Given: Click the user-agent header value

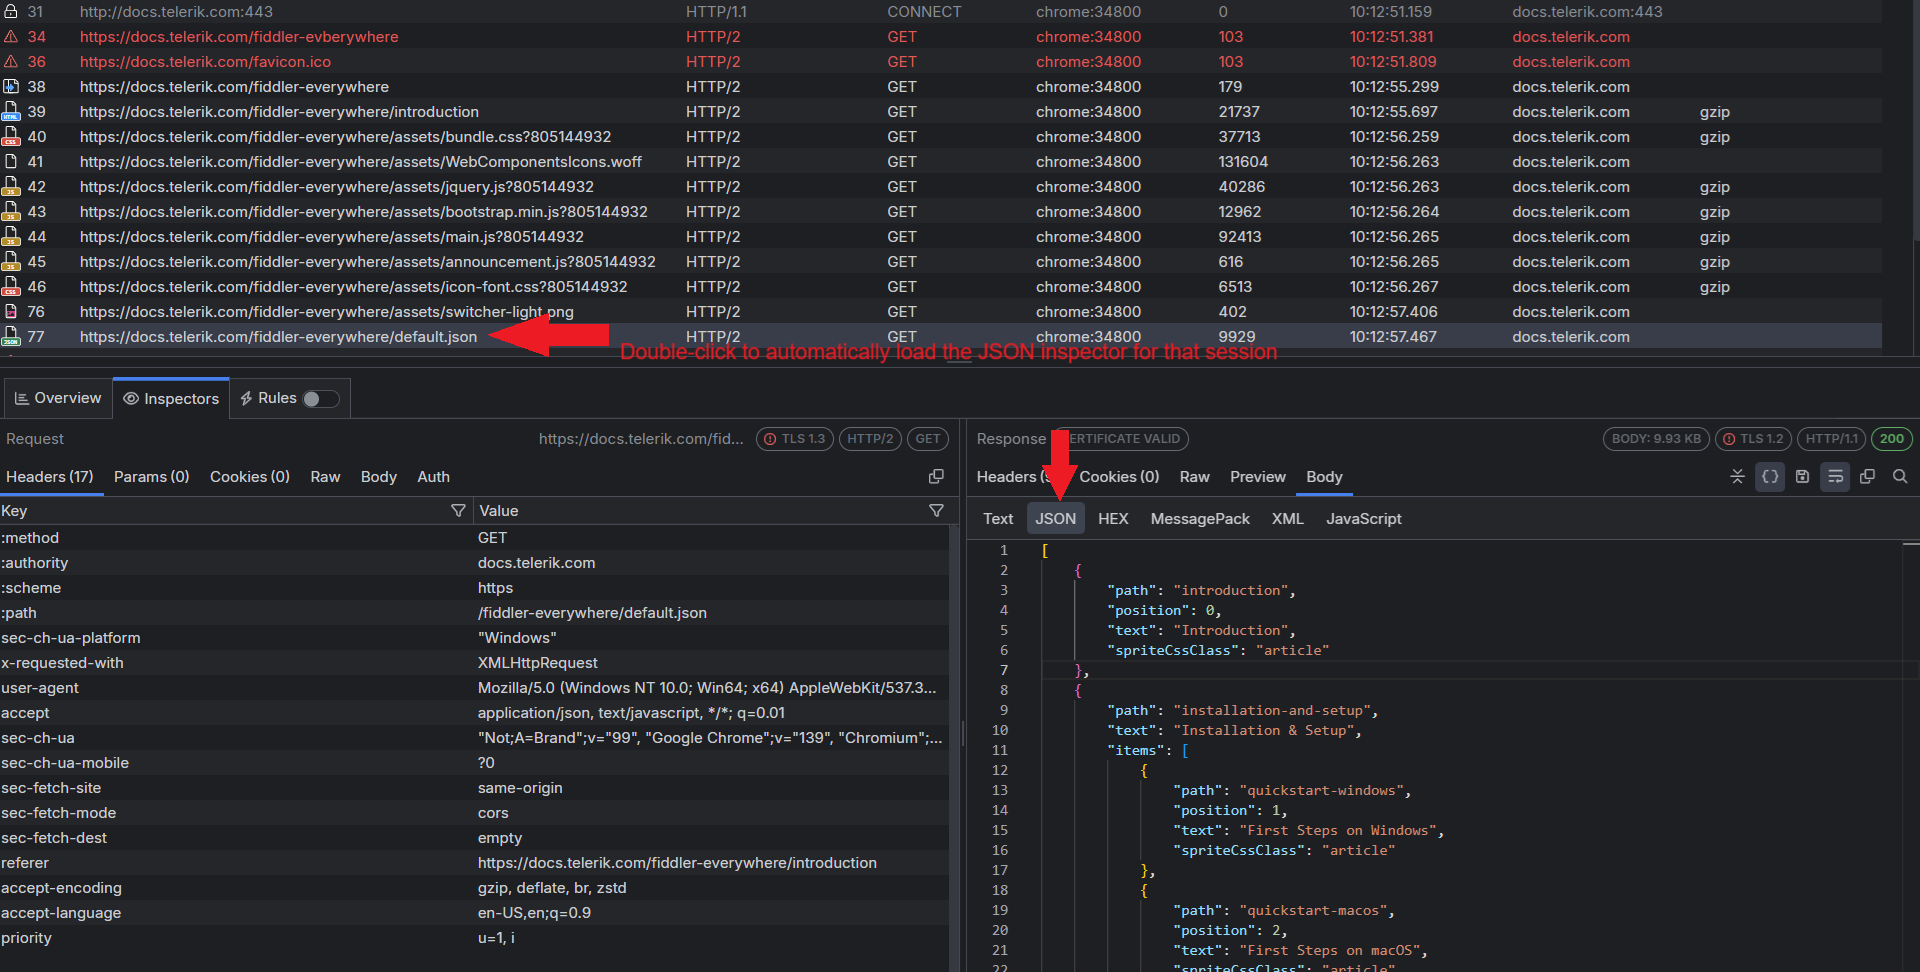Looking at the screenshot, I should (x=707, y=688).
